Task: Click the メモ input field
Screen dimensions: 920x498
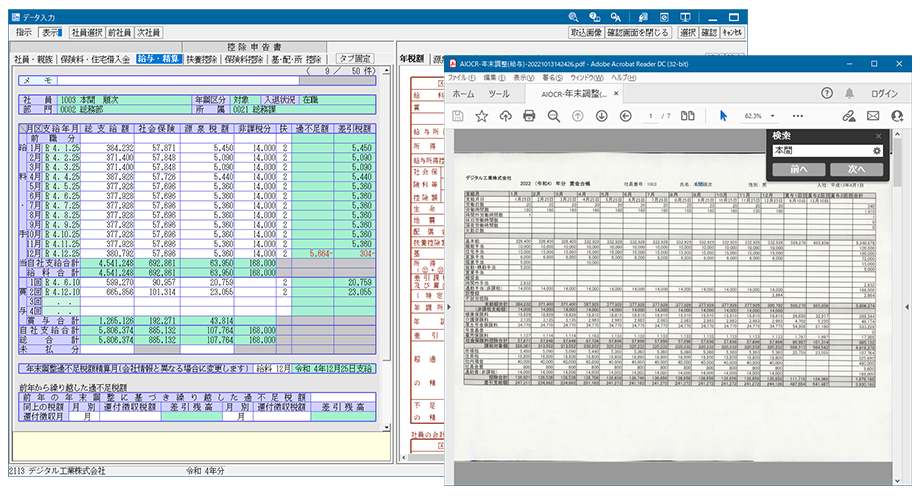Action: (178, 80)
